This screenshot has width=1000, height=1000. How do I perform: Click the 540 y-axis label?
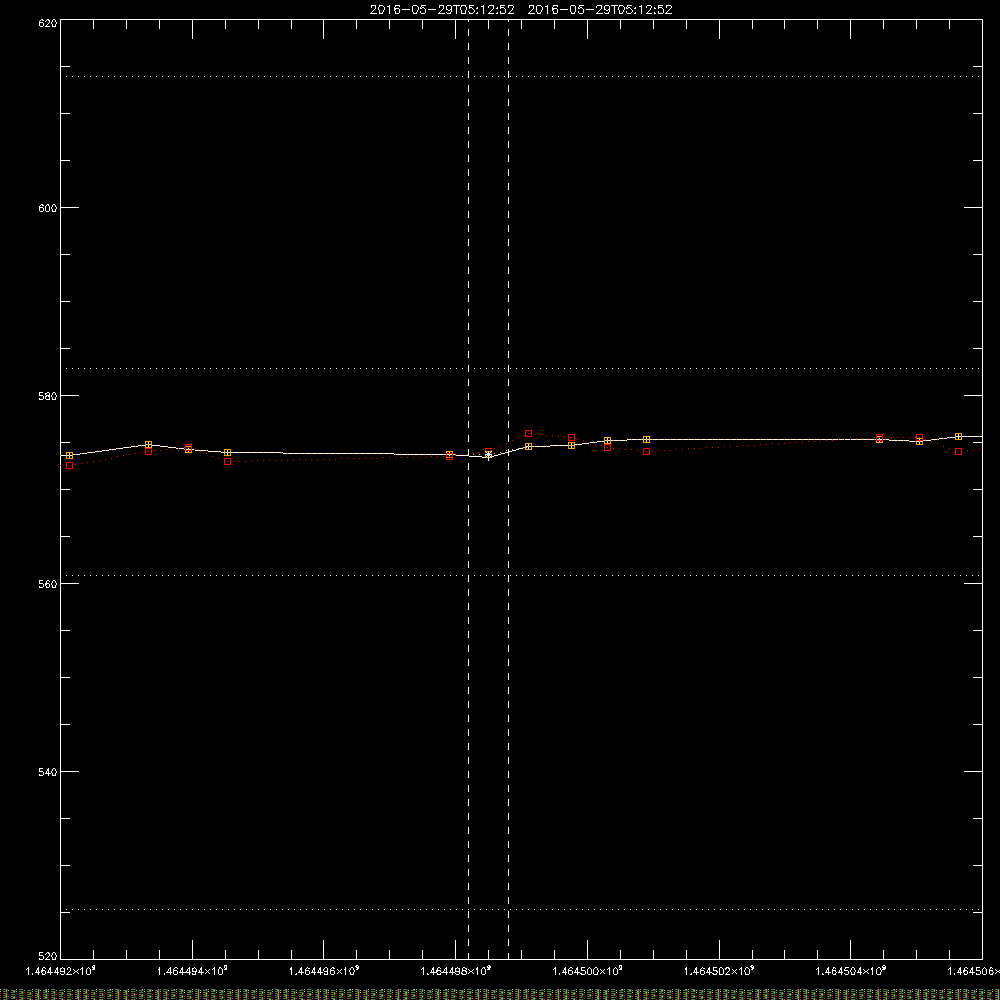pyautogui.click(x=48, y=772)
